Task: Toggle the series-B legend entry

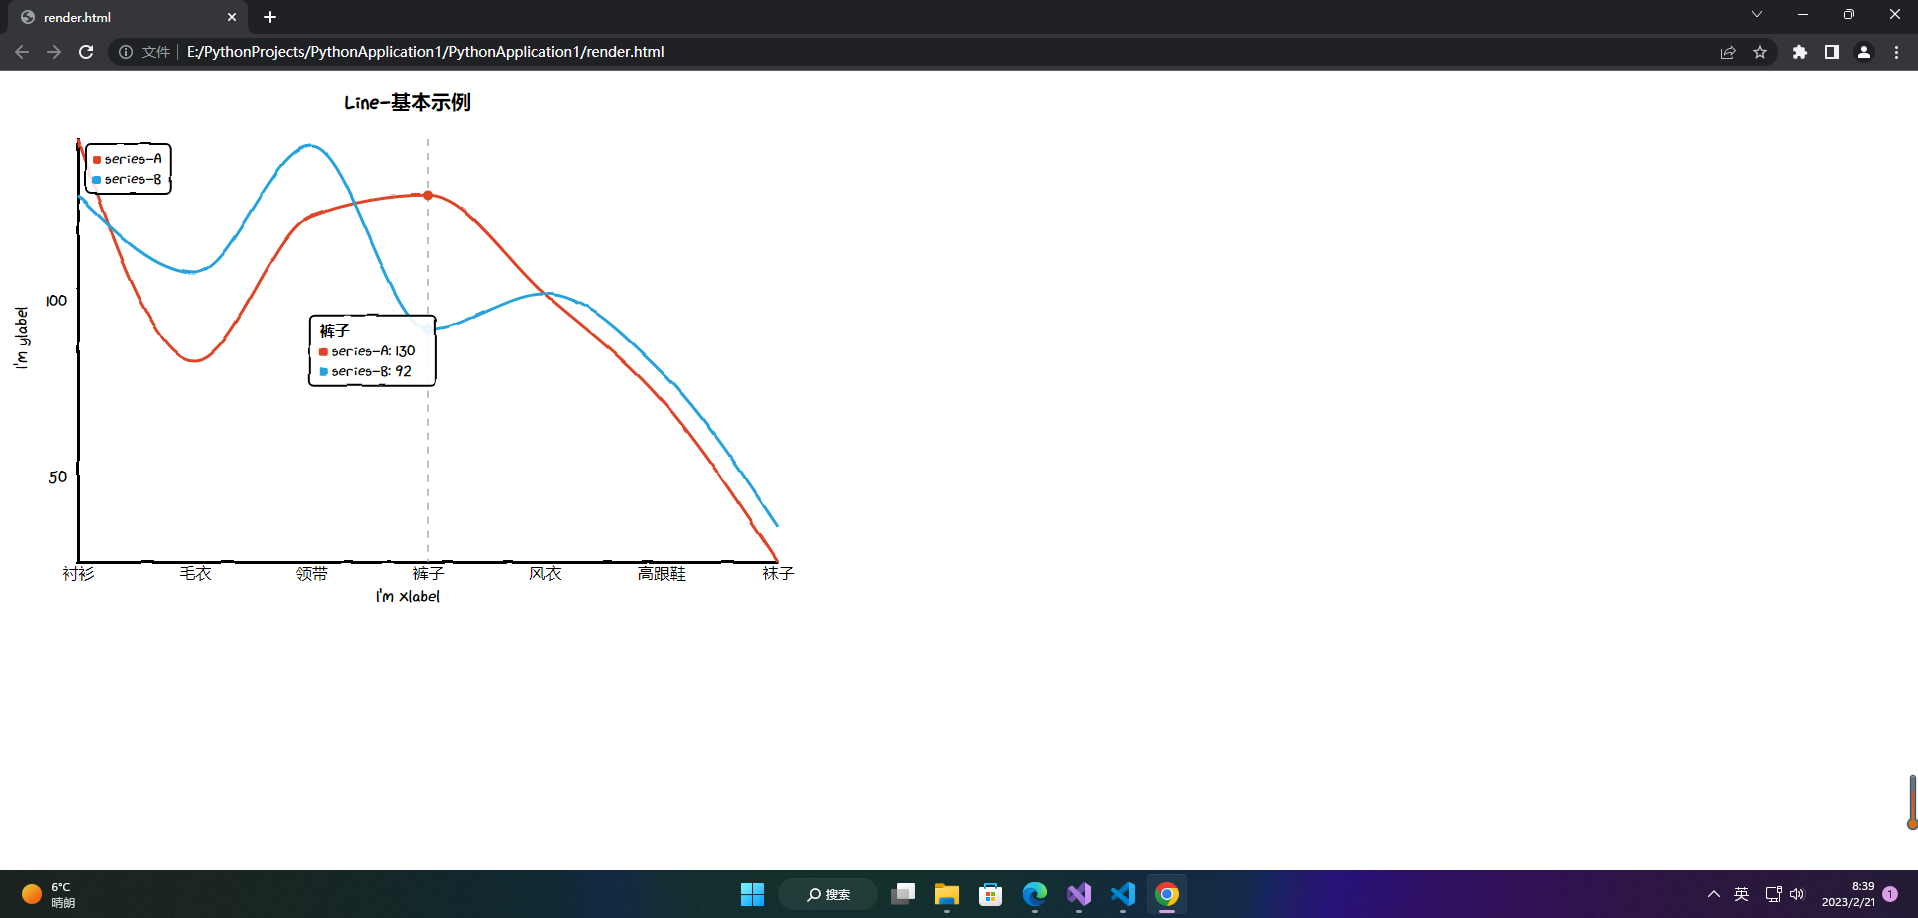Action: (127, 180)
